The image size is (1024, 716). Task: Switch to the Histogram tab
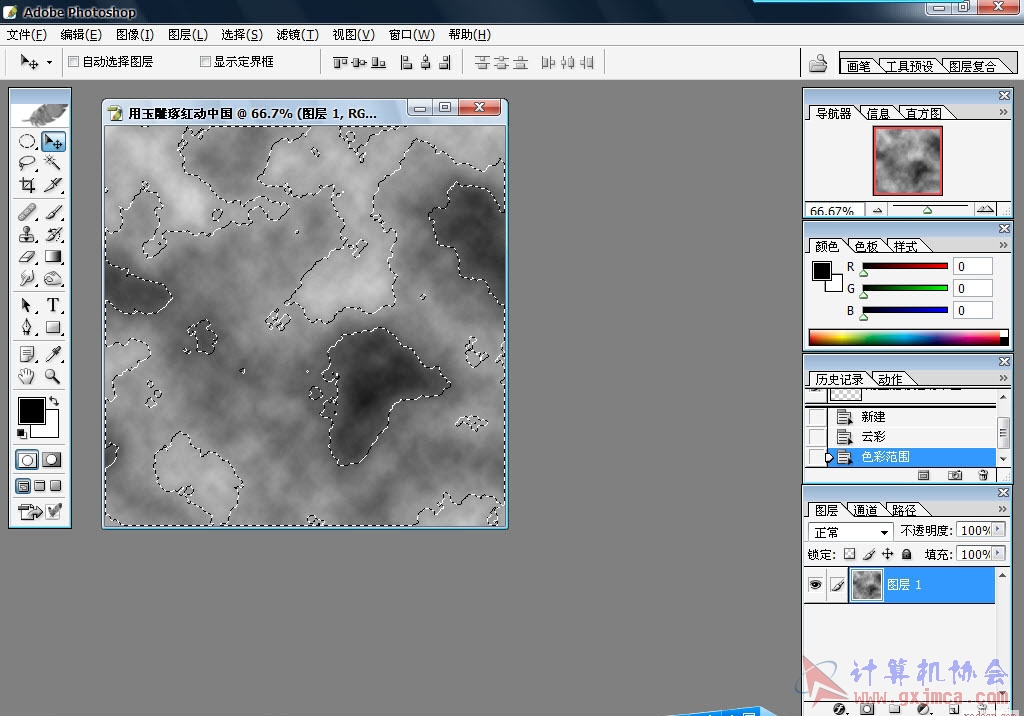click(x=923, y=113)
